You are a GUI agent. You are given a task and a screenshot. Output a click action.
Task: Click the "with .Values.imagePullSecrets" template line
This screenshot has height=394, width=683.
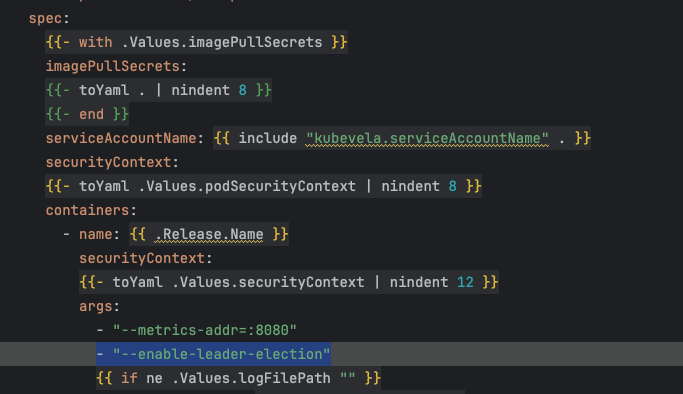(196, 42)
